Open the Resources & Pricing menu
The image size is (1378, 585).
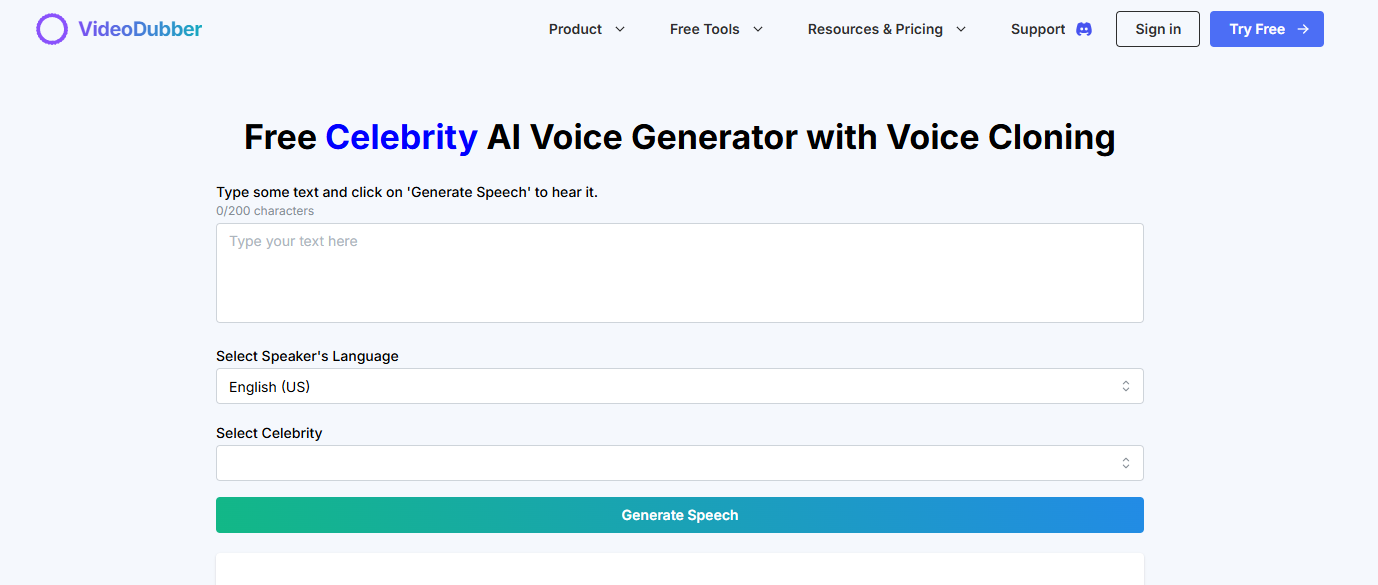(875, 29)
